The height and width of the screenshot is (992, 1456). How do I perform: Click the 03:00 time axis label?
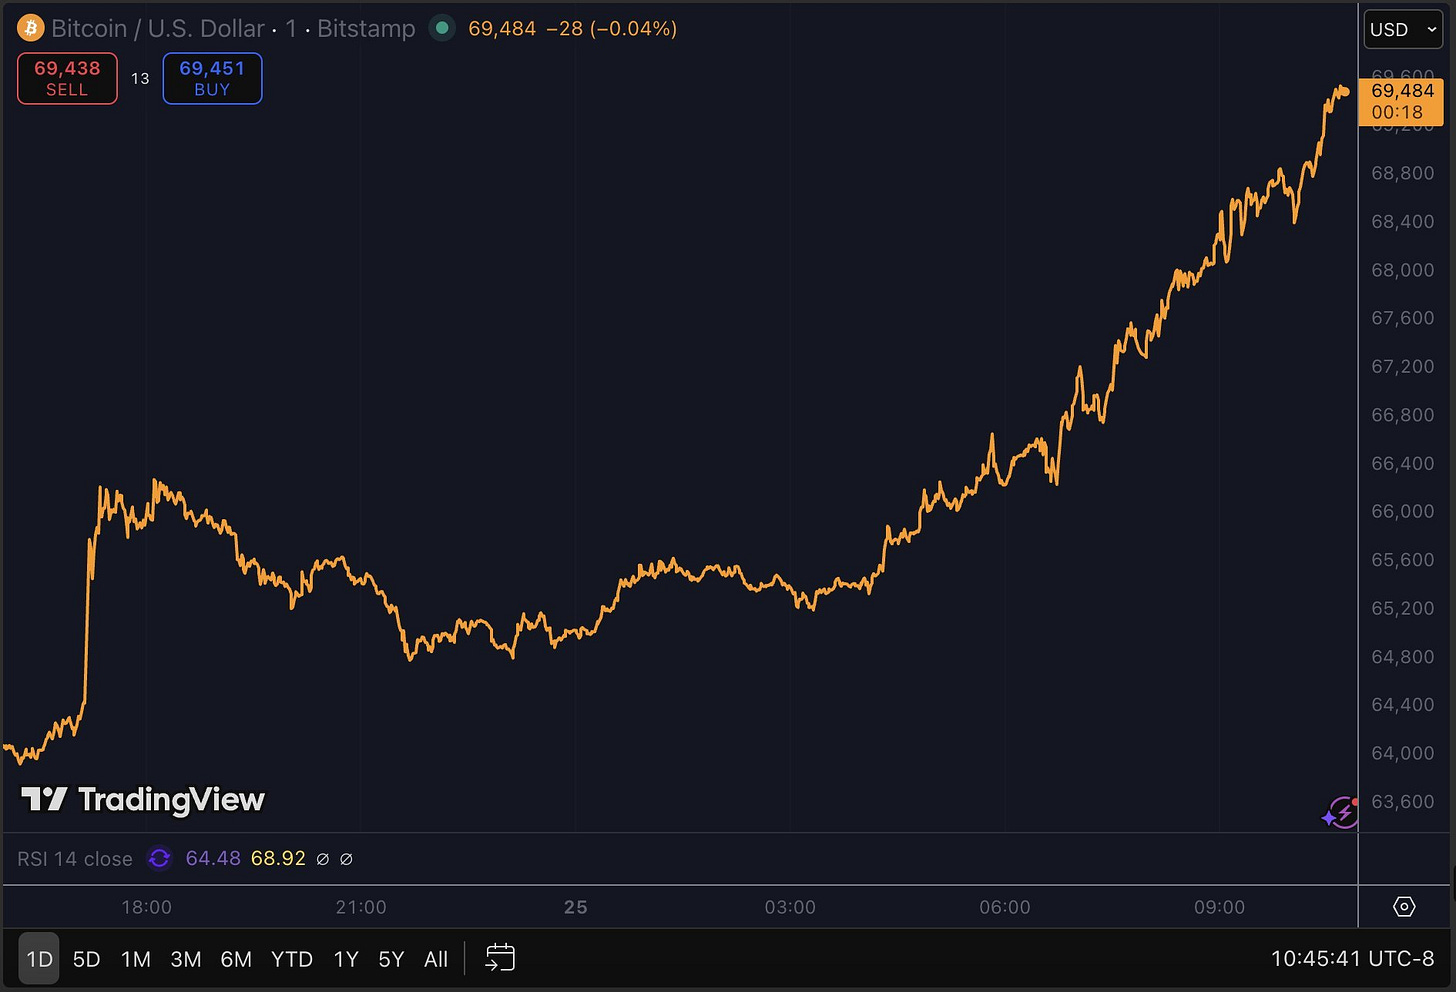[790, 907]
